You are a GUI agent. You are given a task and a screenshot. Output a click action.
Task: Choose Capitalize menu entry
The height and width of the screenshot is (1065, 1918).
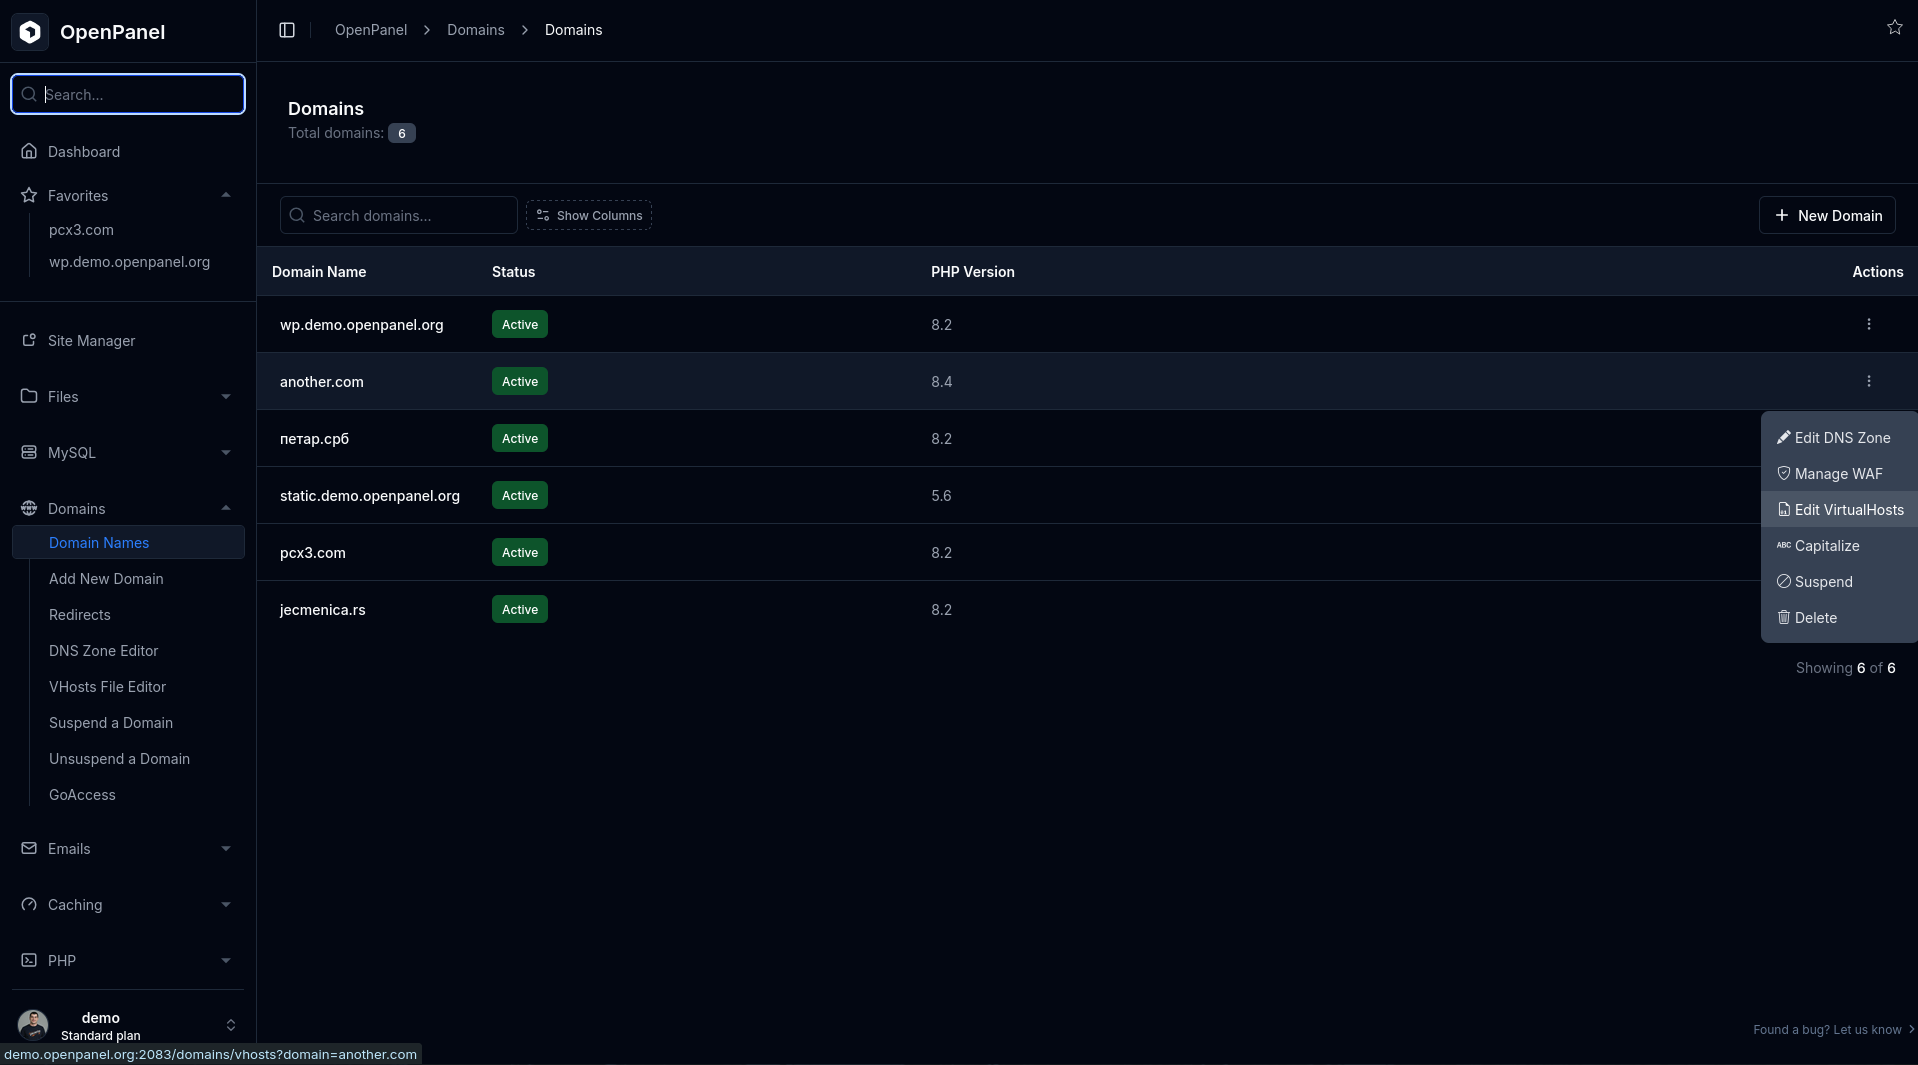pos(1838,546)
